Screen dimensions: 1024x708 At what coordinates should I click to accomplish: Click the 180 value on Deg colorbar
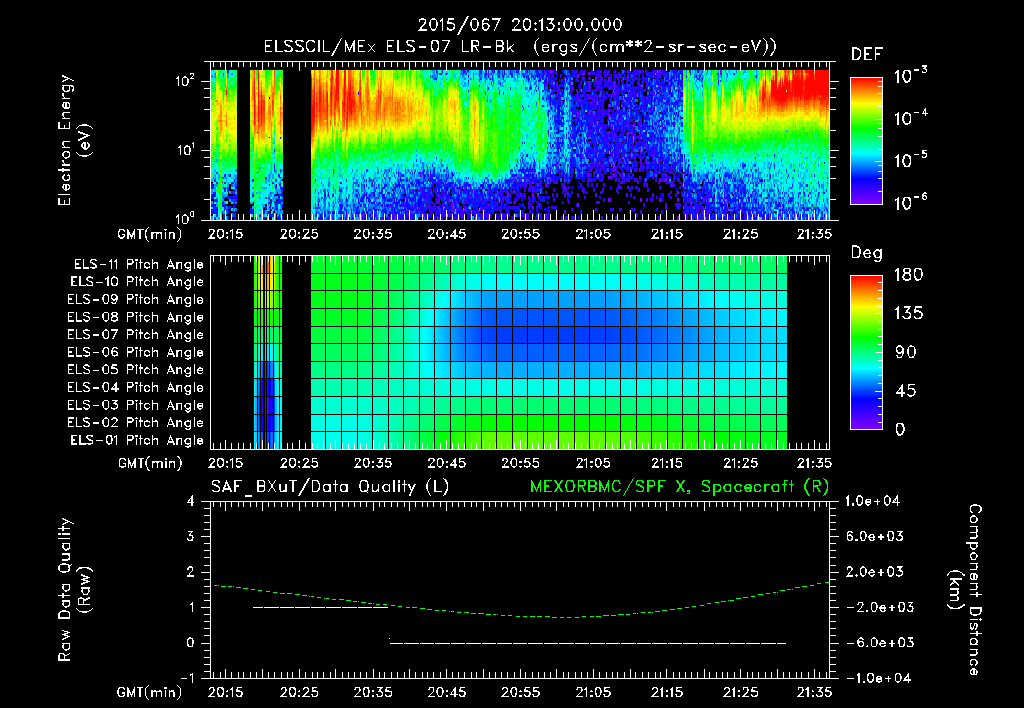click(908, 275)
